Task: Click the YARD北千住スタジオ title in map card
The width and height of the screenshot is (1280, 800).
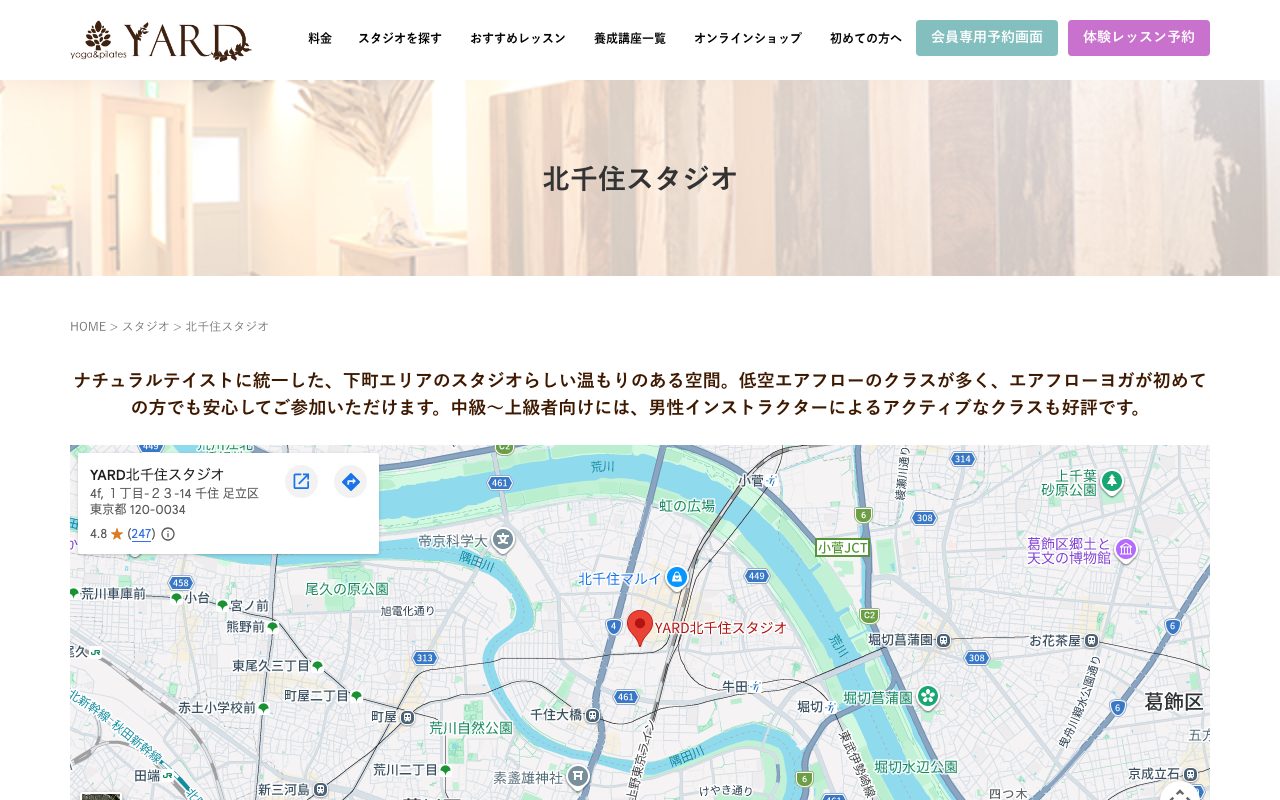Action: pos(157,474)
